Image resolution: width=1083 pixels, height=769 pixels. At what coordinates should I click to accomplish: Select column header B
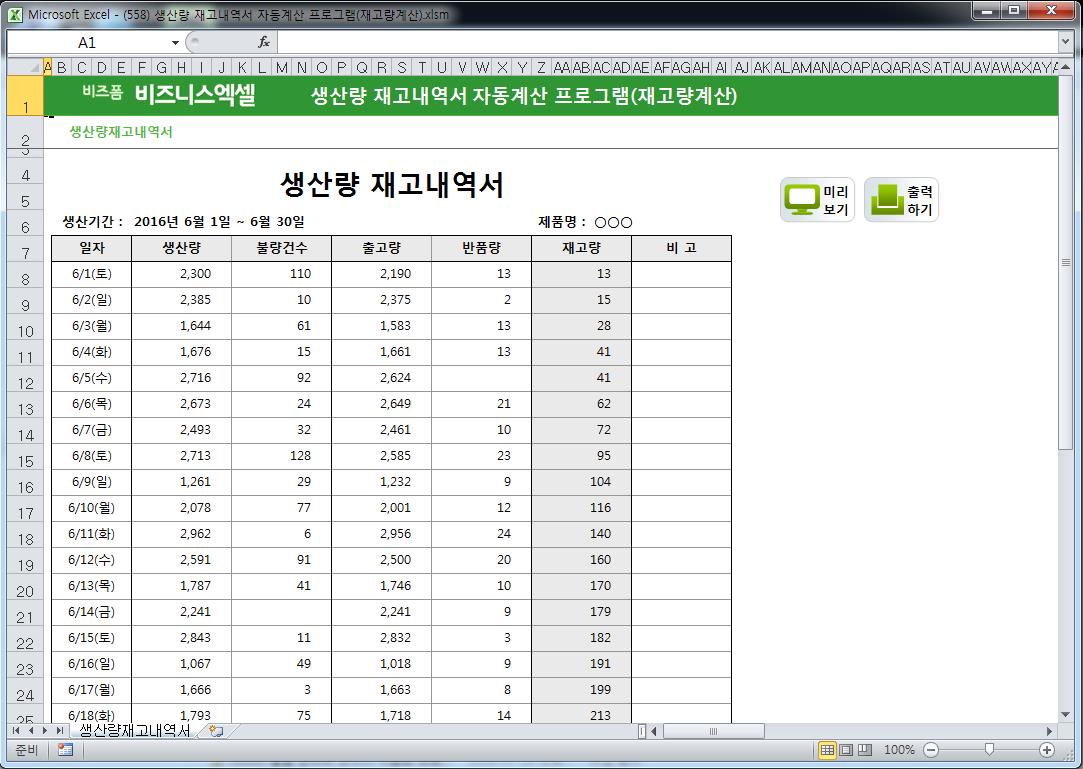[x=62, y=67]
